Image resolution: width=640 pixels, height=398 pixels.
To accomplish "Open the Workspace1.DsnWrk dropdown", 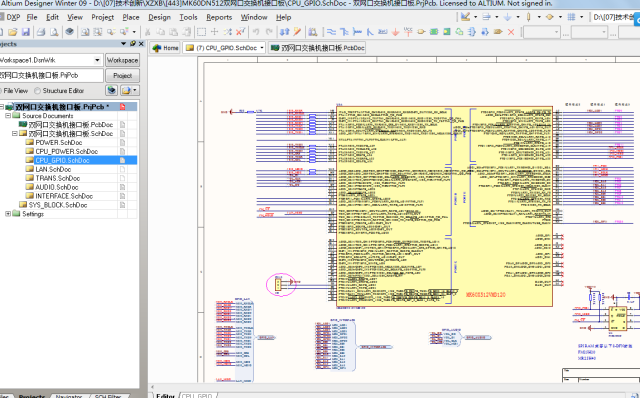I will point(97,60).
